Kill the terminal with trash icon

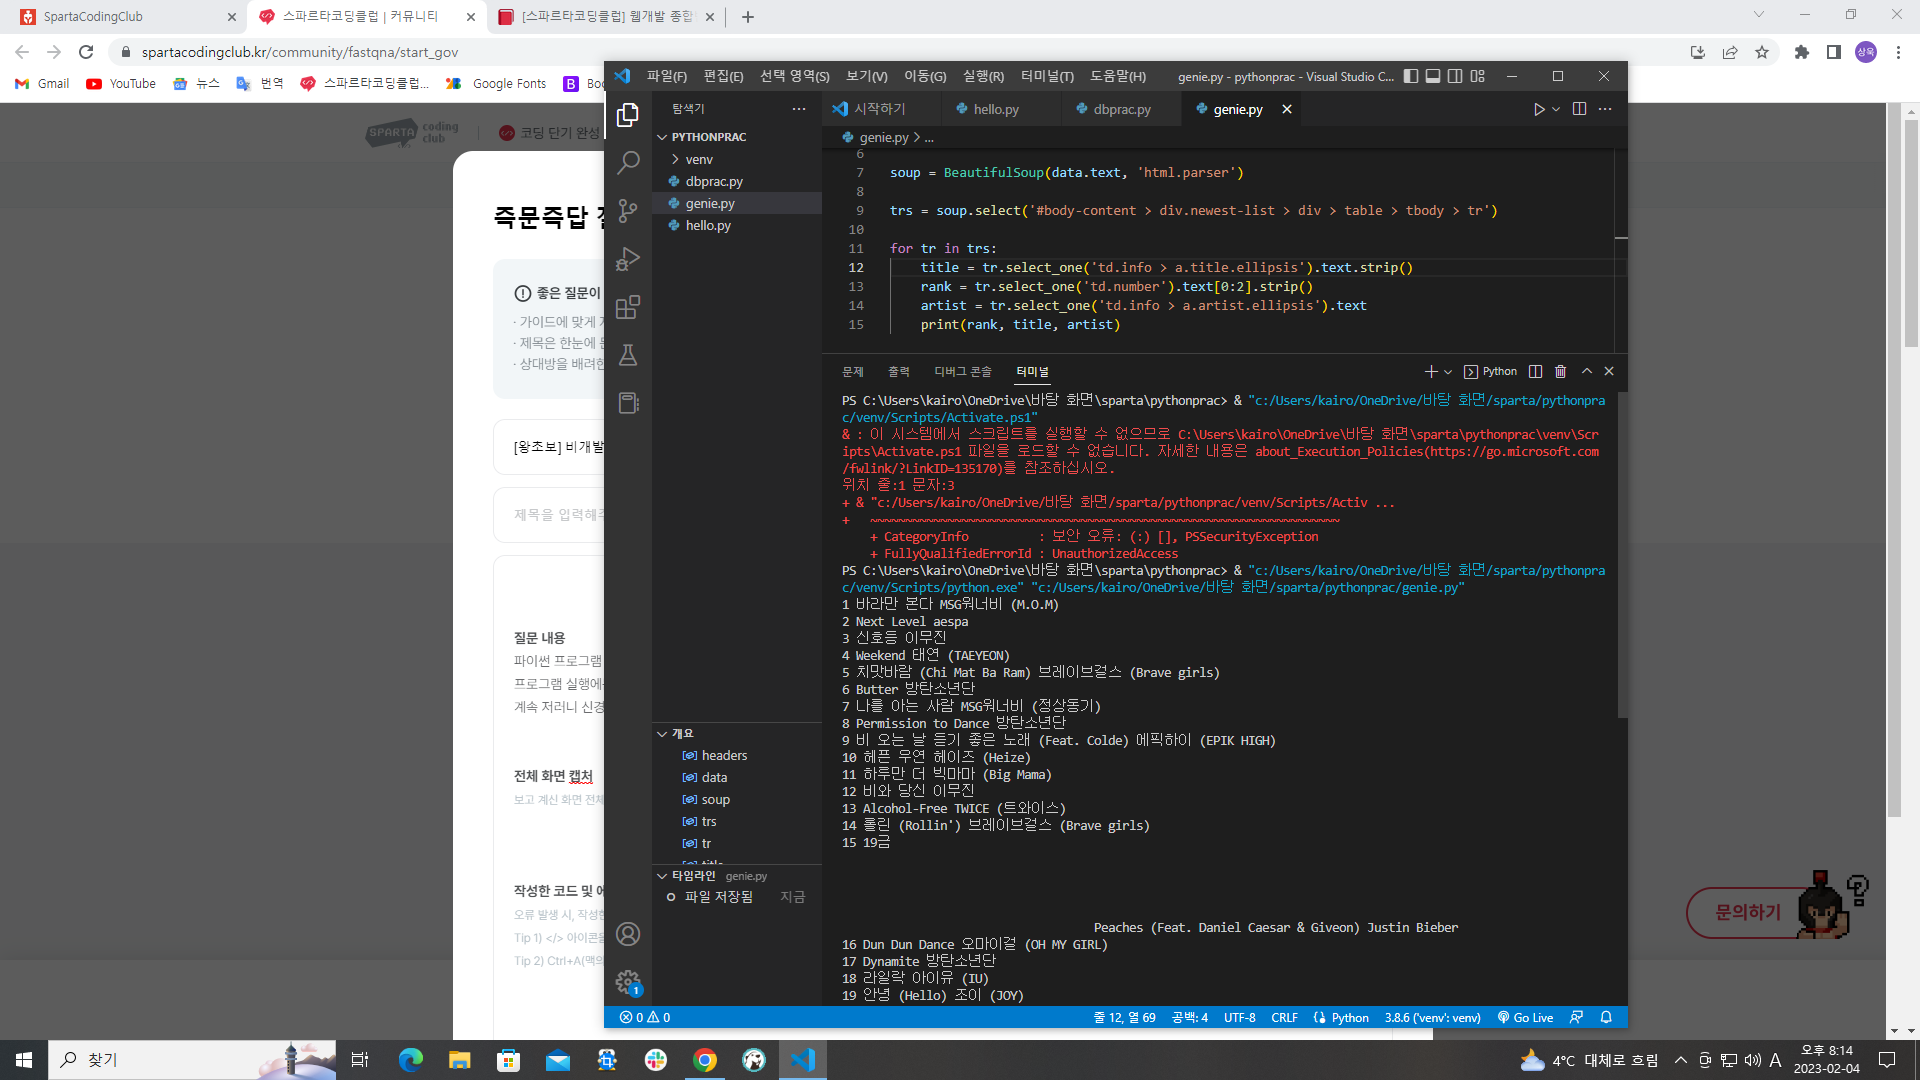click(1560, 371)
